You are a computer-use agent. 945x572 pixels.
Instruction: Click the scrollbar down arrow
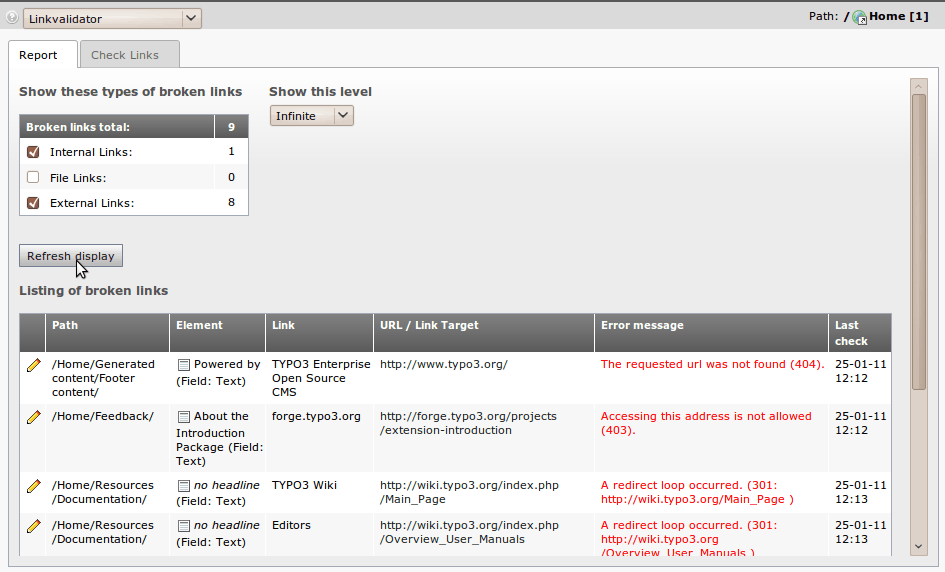click(x=918, y=546)
